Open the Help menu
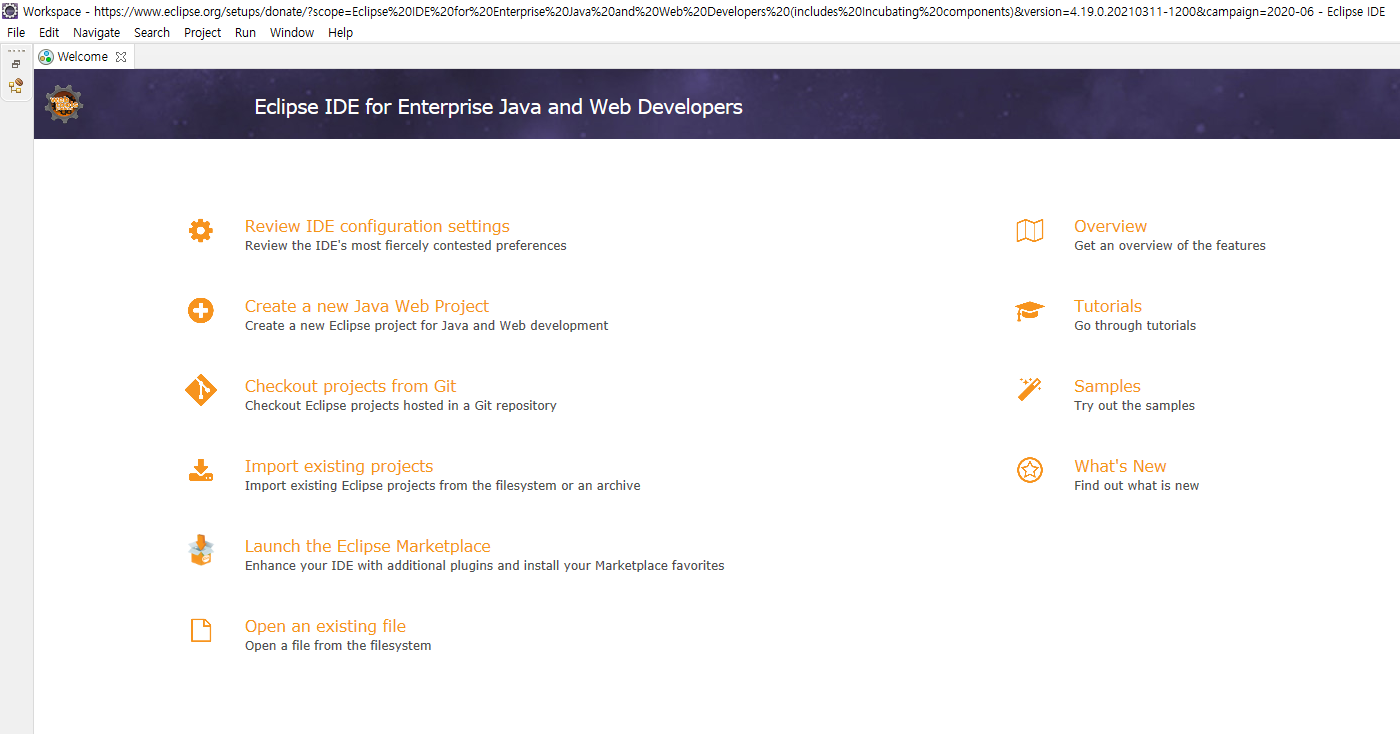1400x734 pixels. (341, 32)
